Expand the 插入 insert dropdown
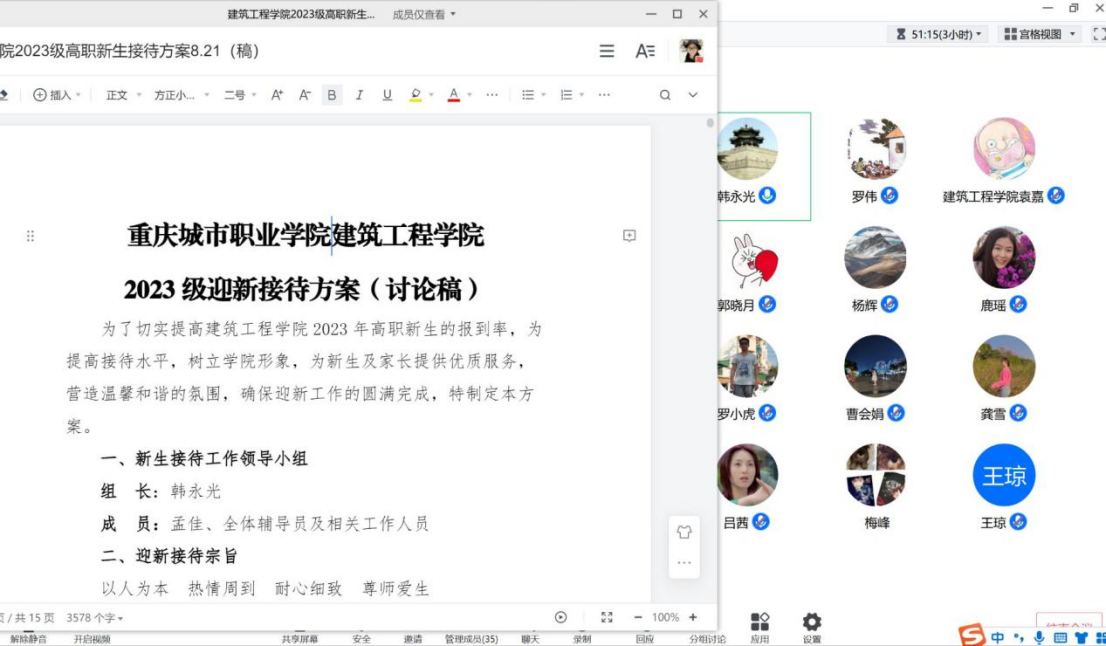Image resolution: width=1106 pixels, height=646 pixels. coord(58,95)
